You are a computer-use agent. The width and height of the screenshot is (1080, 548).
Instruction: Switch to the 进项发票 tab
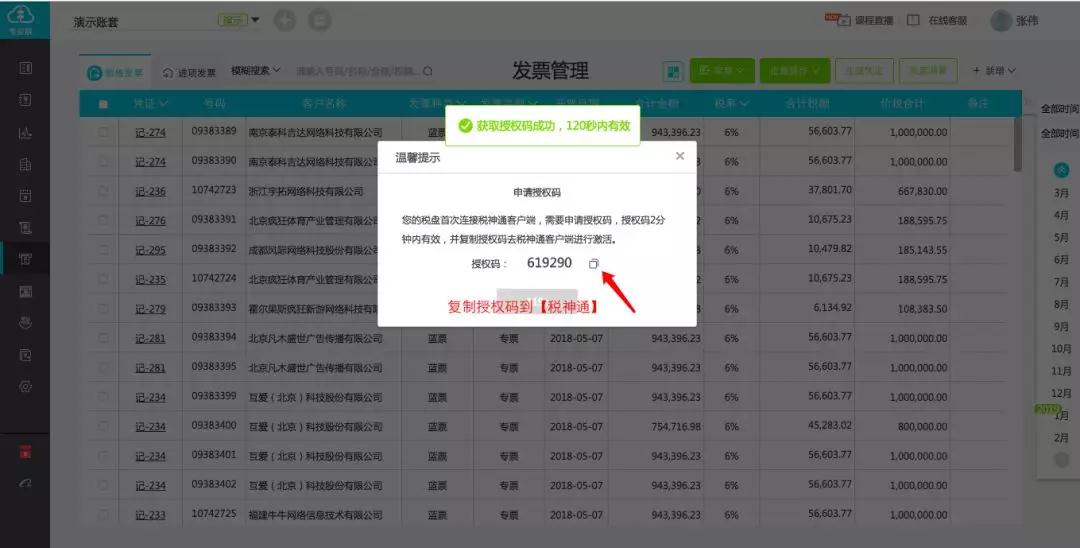189,73
